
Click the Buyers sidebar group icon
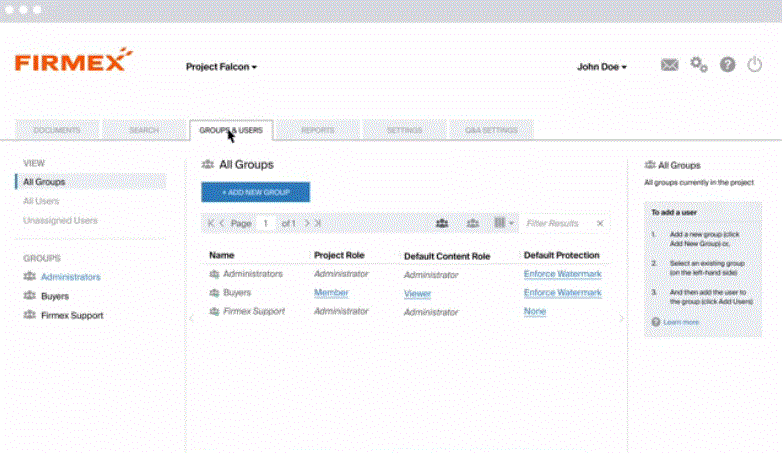tap(29, 296)
